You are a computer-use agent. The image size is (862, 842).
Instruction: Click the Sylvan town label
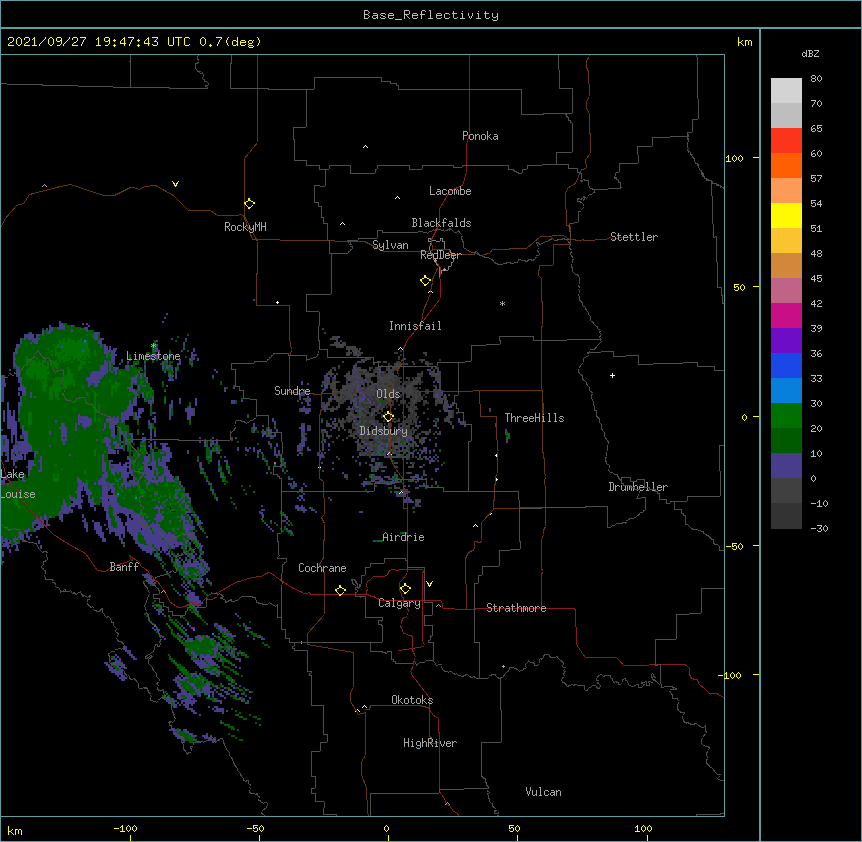[x=390, y=245]
